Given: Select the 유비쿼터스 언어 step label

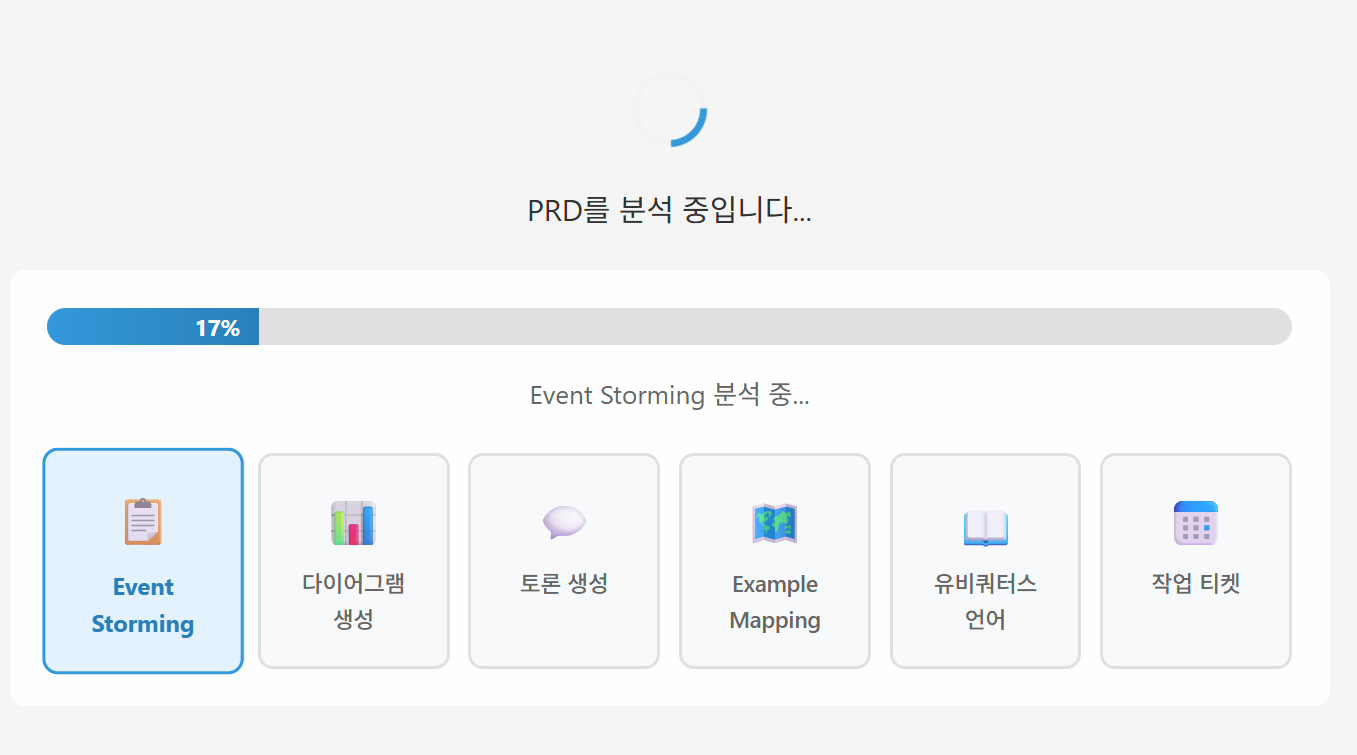Looking at the screenshot, I should pos(985,601).
